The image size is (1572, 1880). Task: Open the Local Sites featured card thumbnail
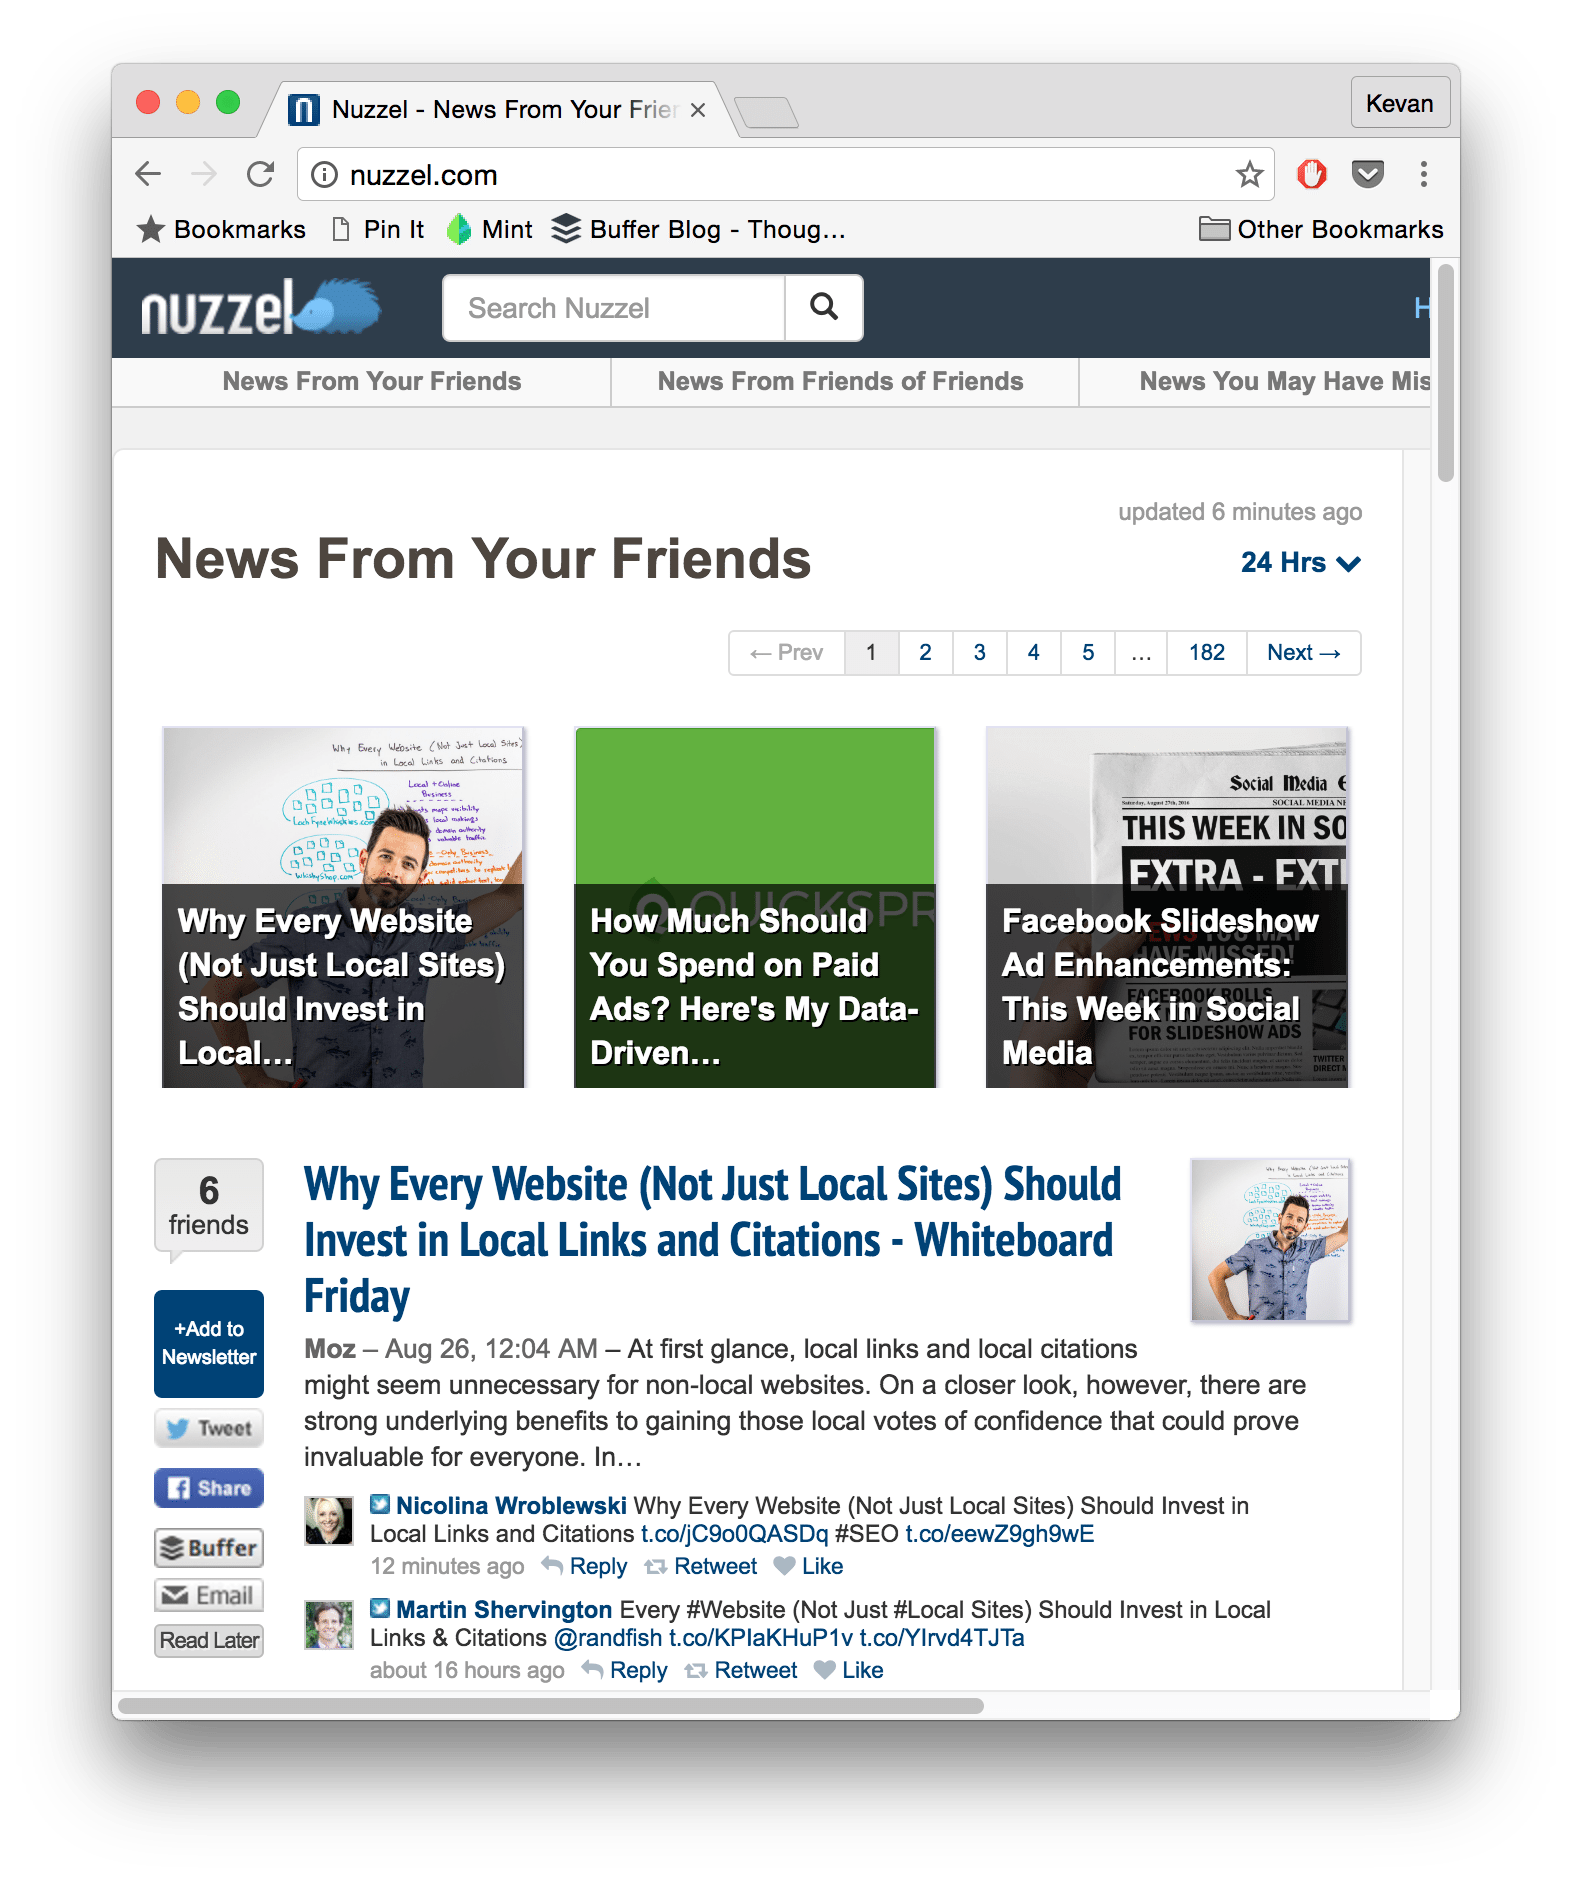pyautogui.click(x=343, y=907)
